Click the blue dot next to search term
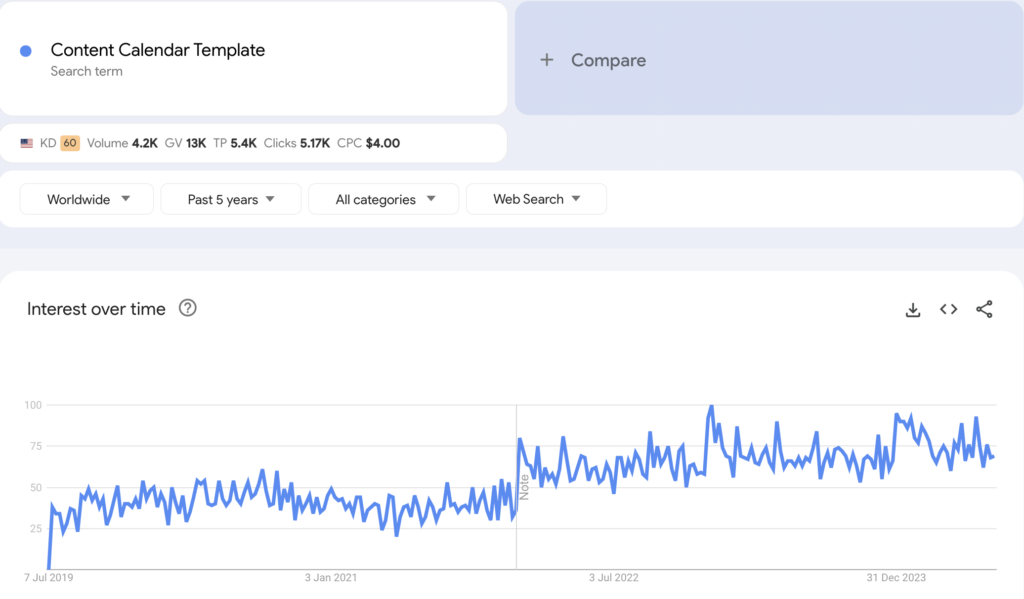The image size is (1024, 599). (x=26, y=51)
